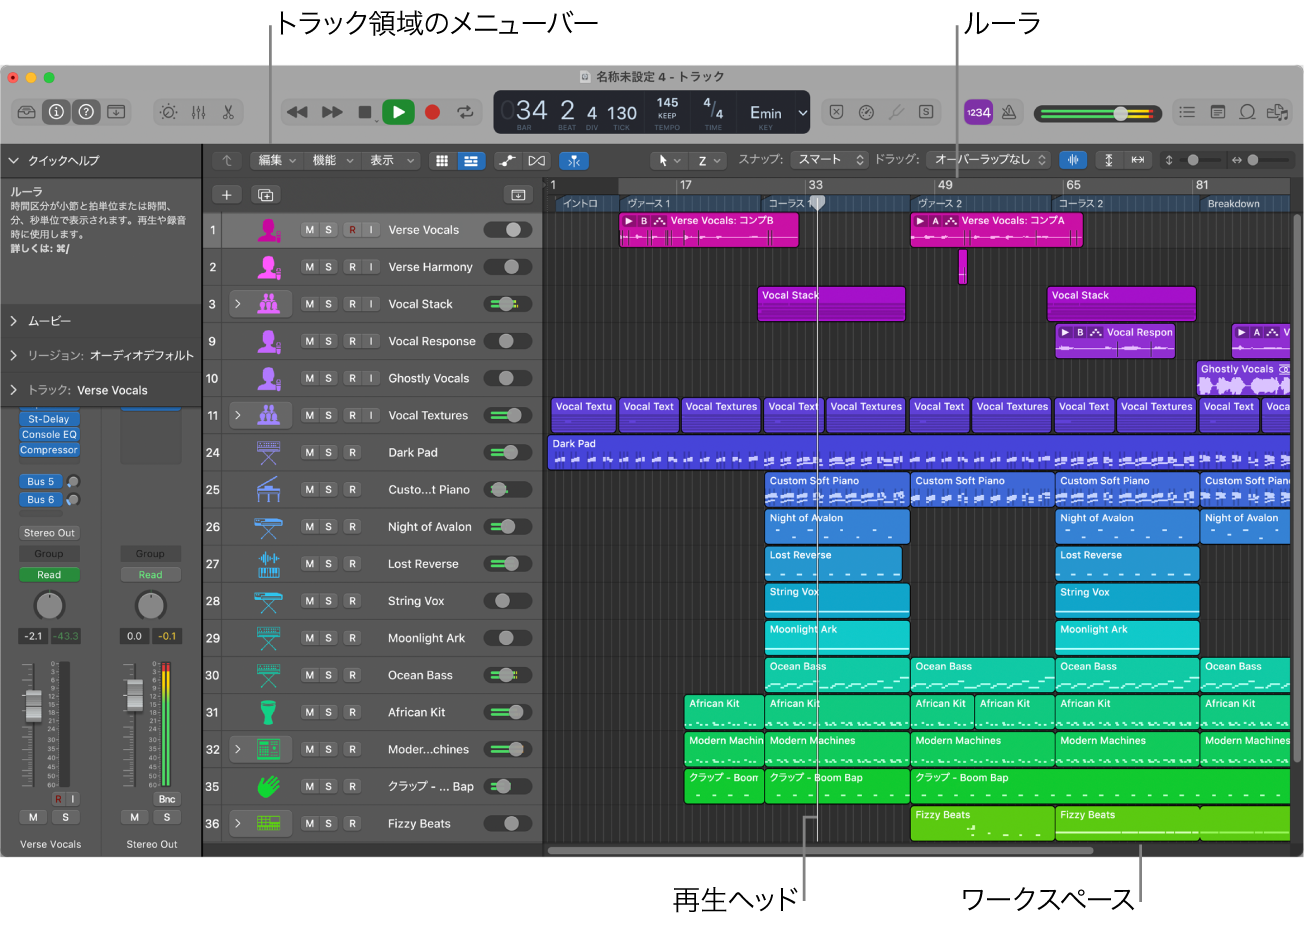Expand the Vocal Stack track folder
Image resolution: width=1306 pixels, height=928 pixels.
238,304
